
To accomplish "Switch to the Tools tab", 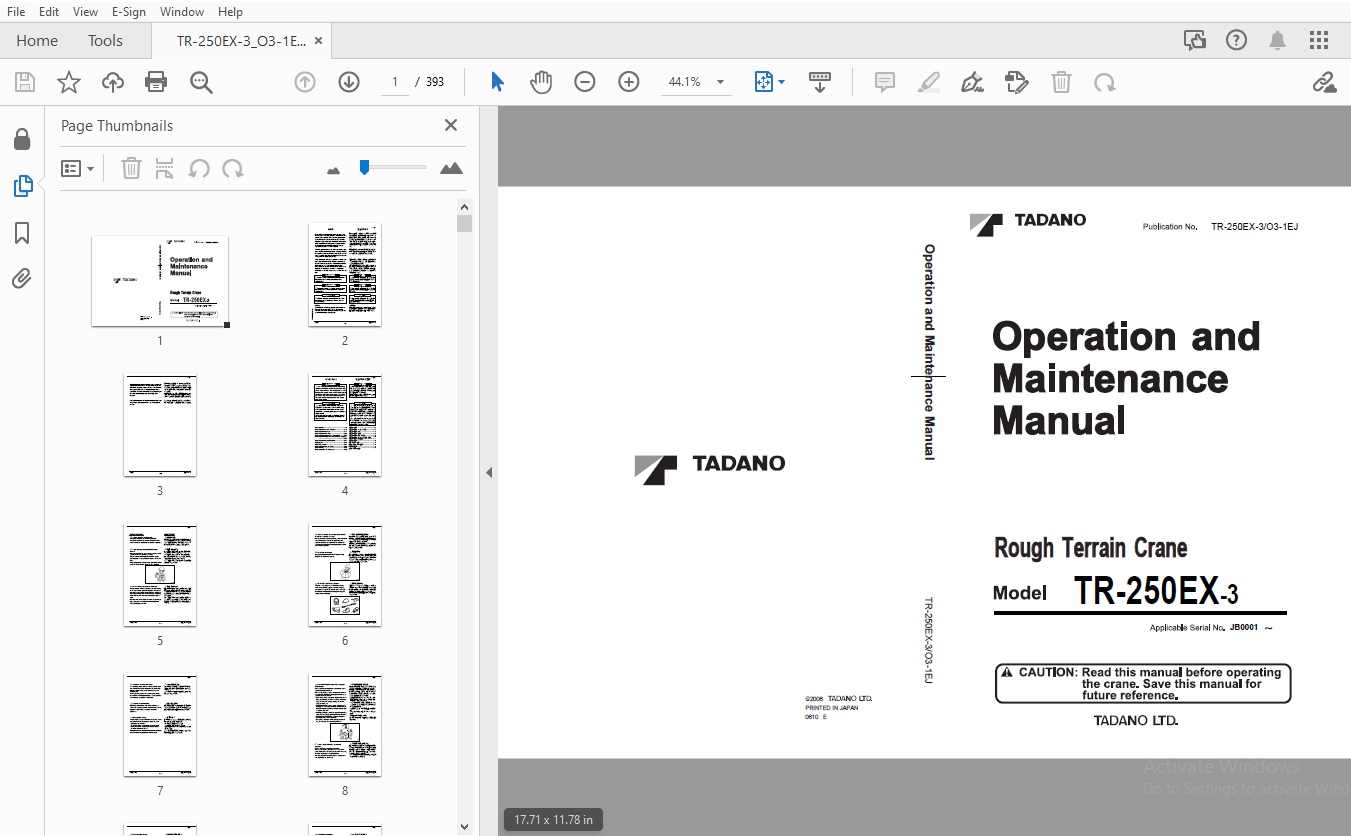I will (105, 41).
